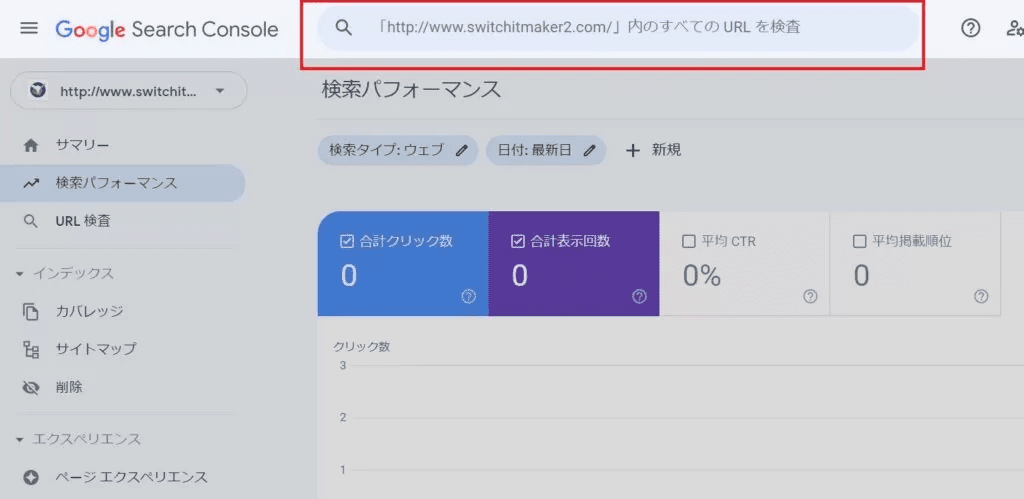Select the 平均掲載順位 metric card
The image size is (1024, 499).
[915, 264]
